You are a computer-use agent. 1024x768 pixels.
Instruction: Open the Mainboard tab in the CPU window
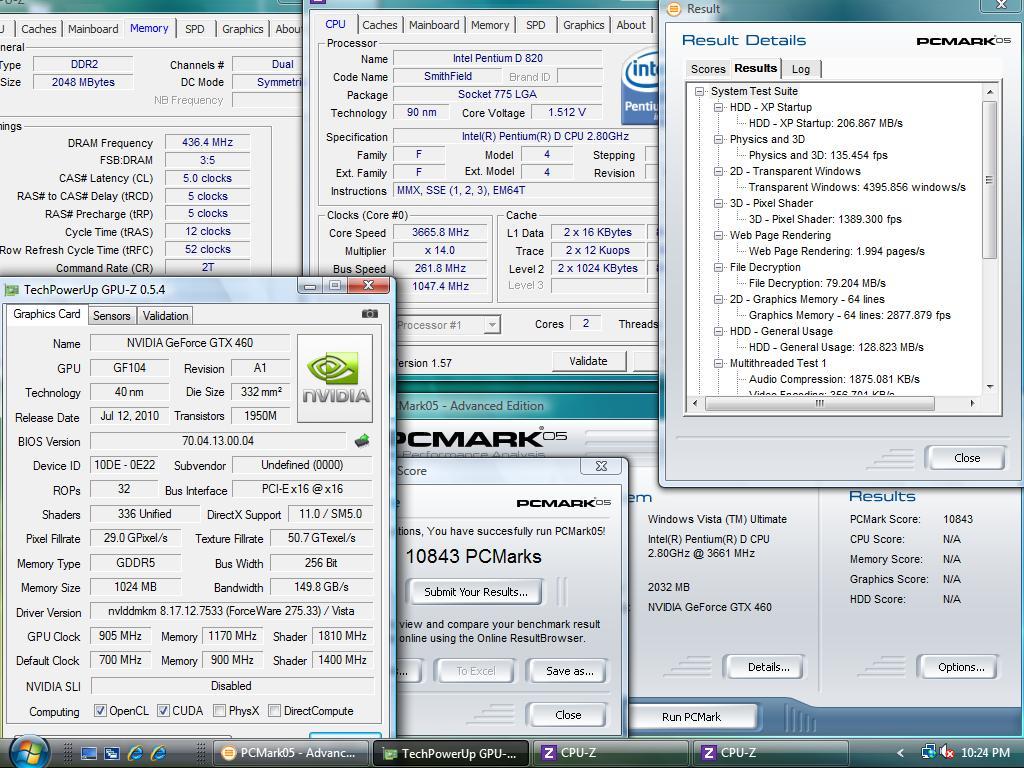point(434,25)
